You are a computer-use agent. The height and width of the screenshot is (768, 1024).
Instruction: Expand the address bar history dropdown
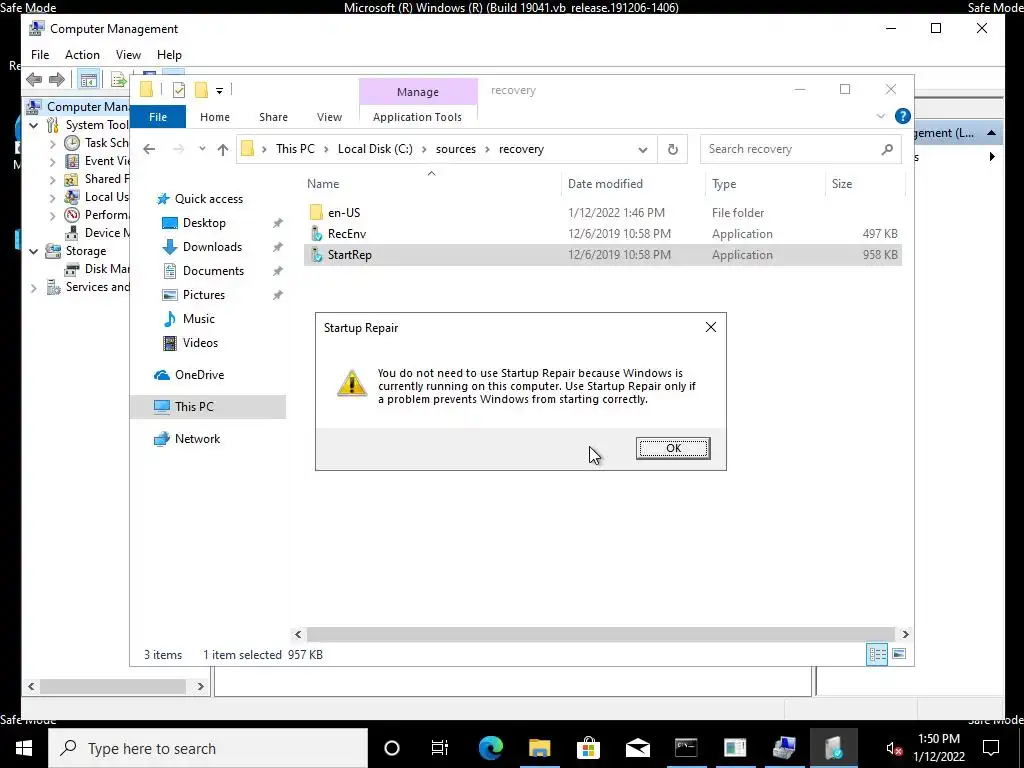pos(643,149)
